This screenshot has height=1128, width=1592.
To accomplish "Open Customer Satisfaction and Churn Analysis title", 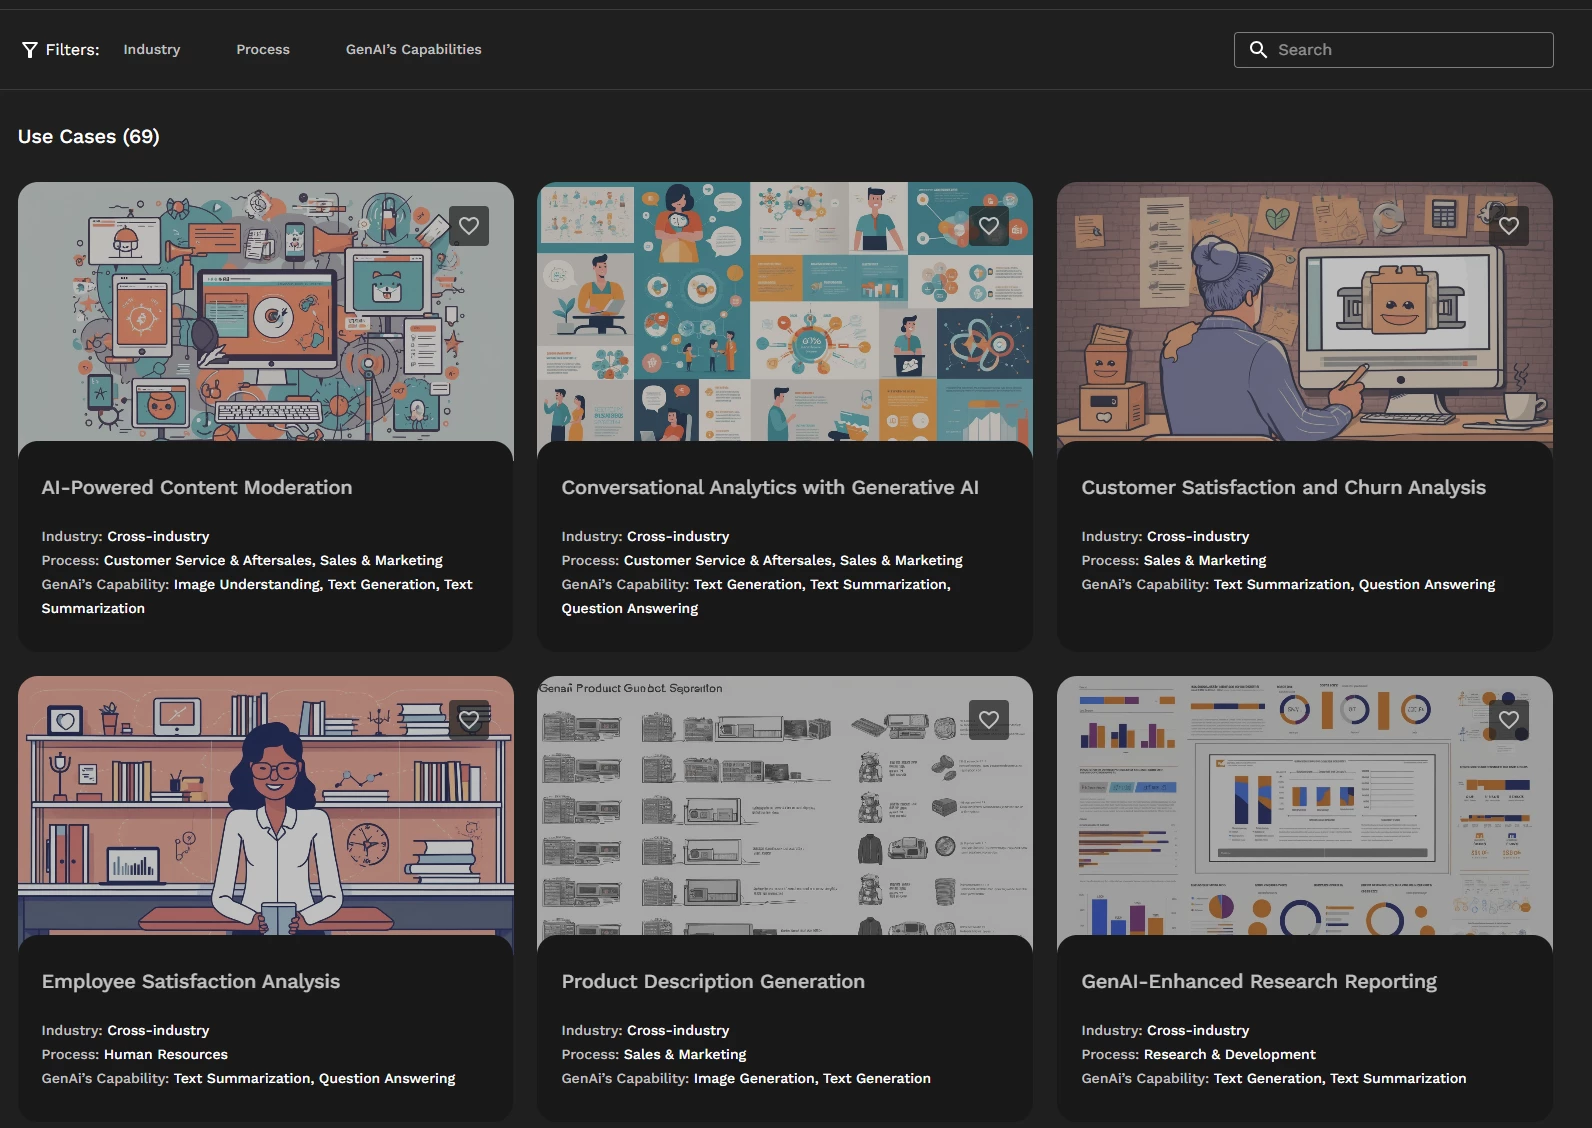I will pyautogui.click(x=1283, y=488).
